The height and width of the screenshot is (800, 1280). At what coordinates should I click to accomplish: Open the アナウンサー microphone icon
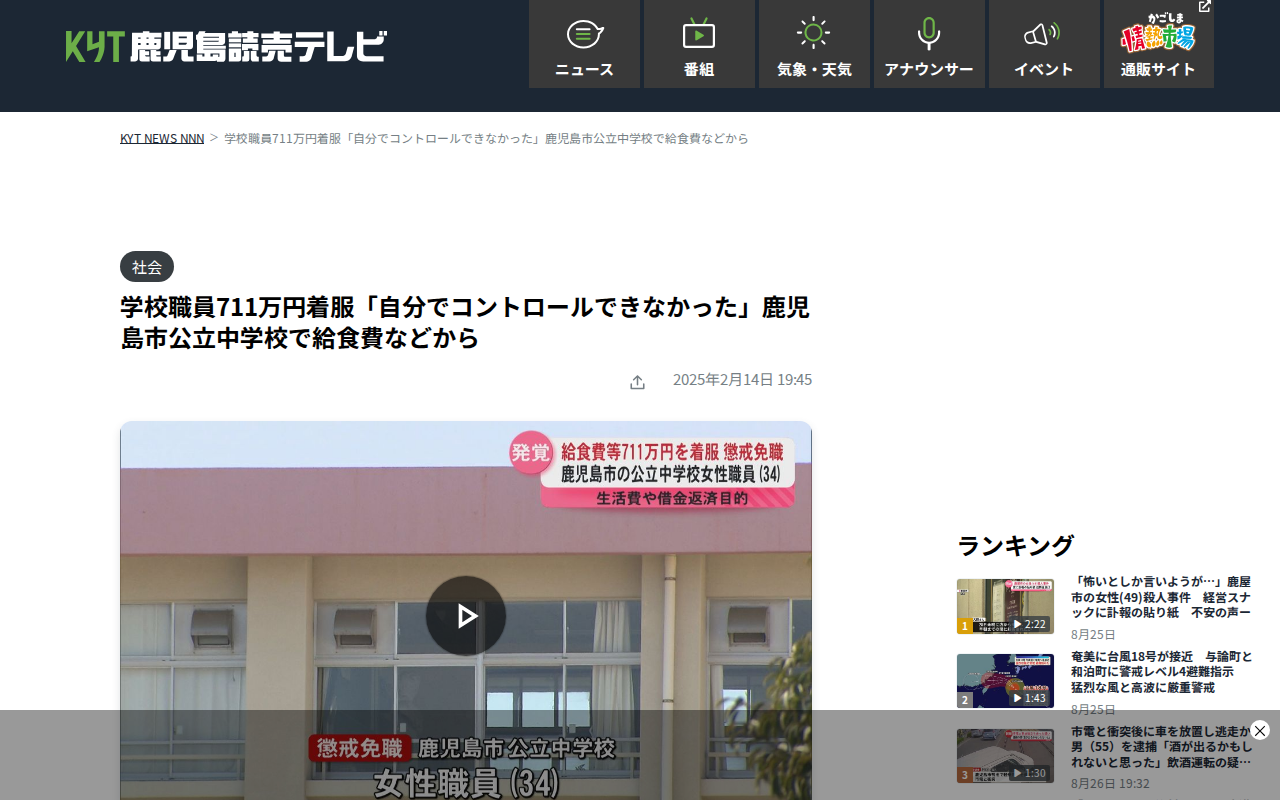click(x=929, y=44)
